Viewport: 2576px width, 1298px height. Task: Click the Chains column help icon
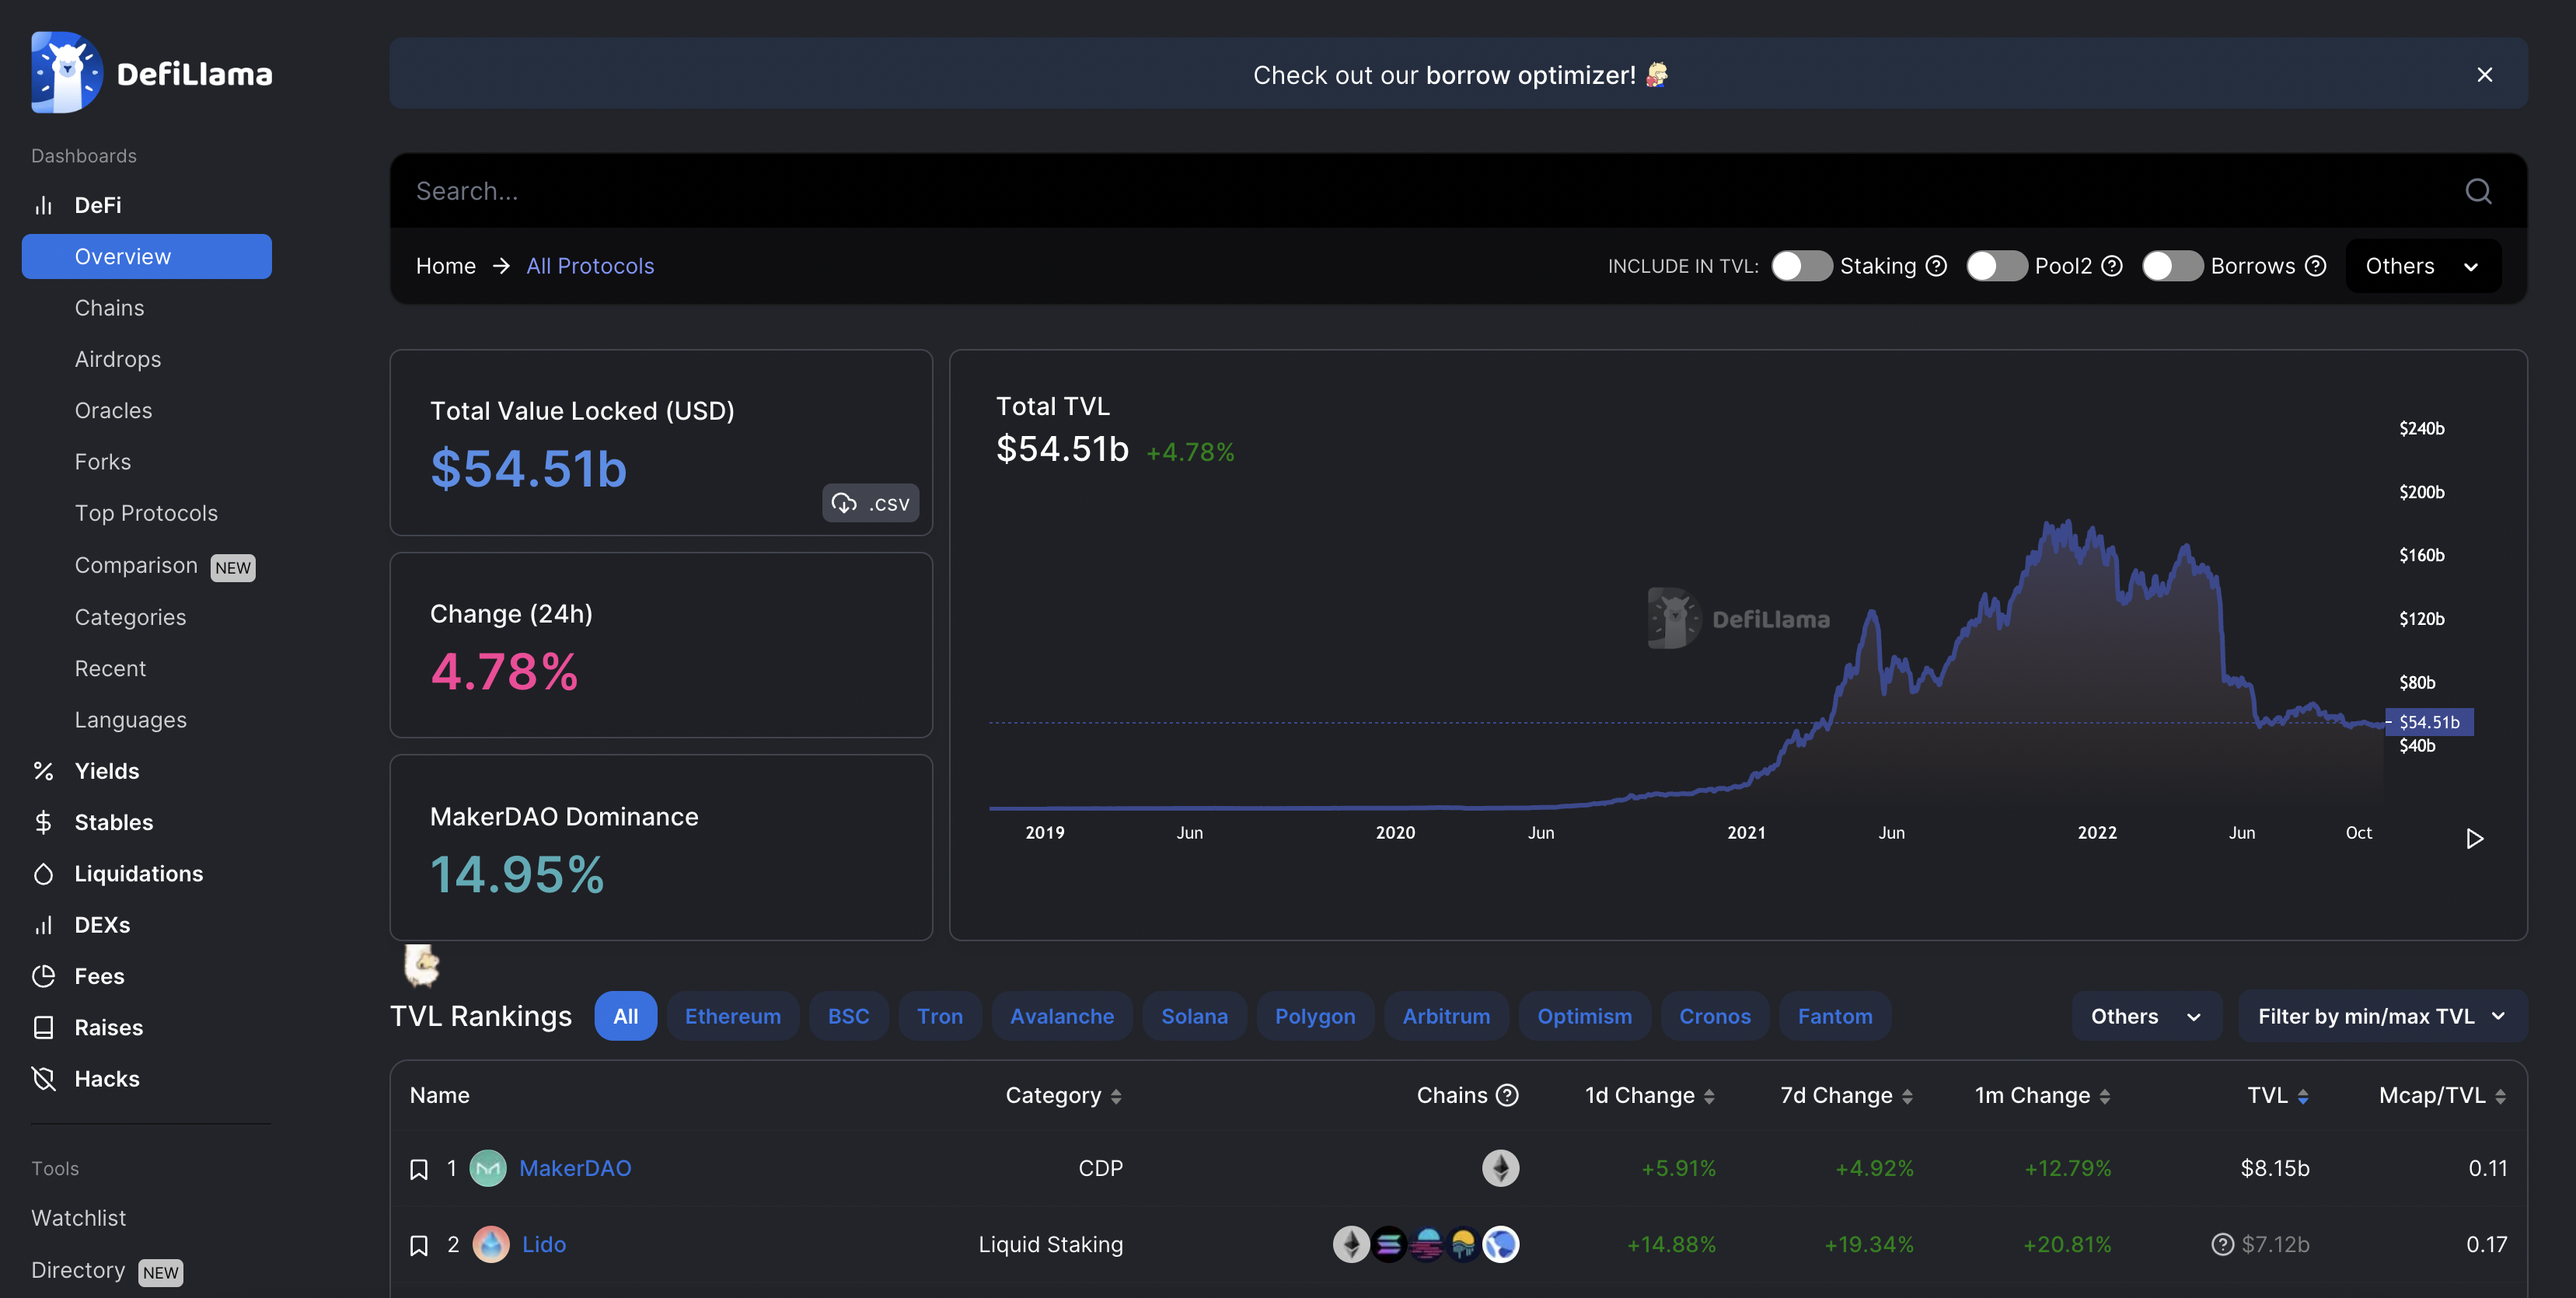pyautogui.click(x=1507, y=1095)
